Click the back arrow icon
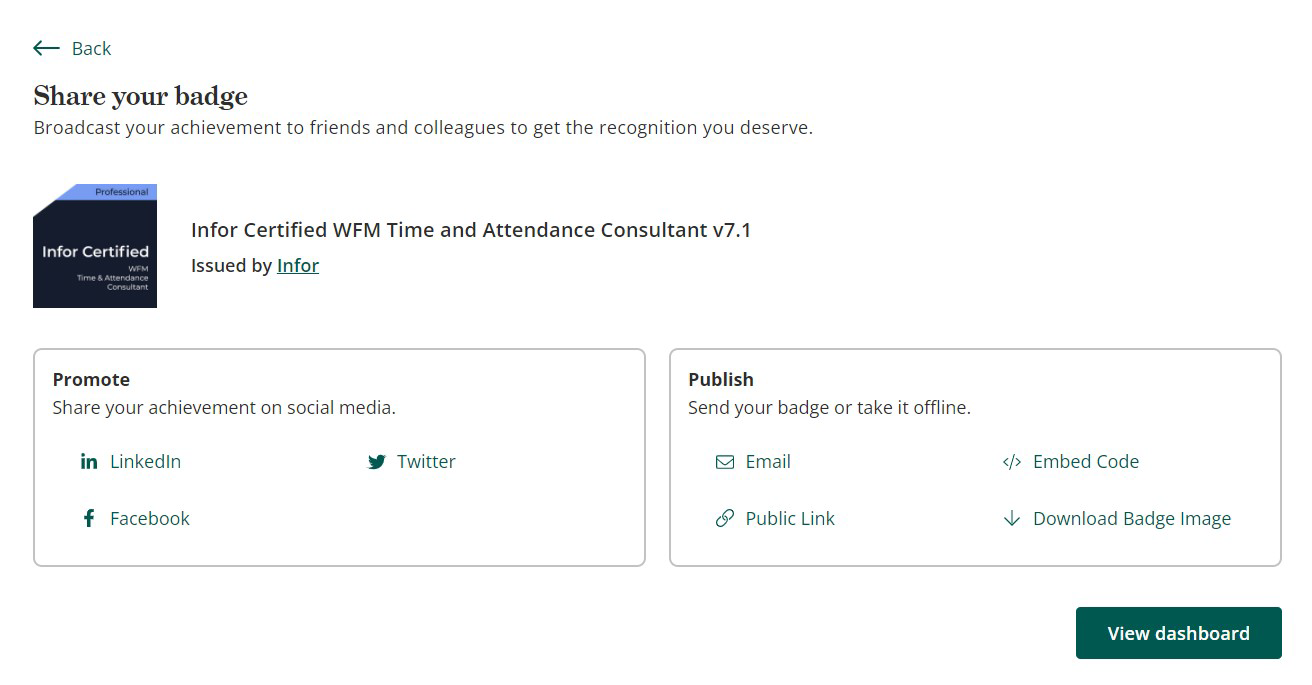Viewport: 1312px width, 685px height. click(46, 48)
